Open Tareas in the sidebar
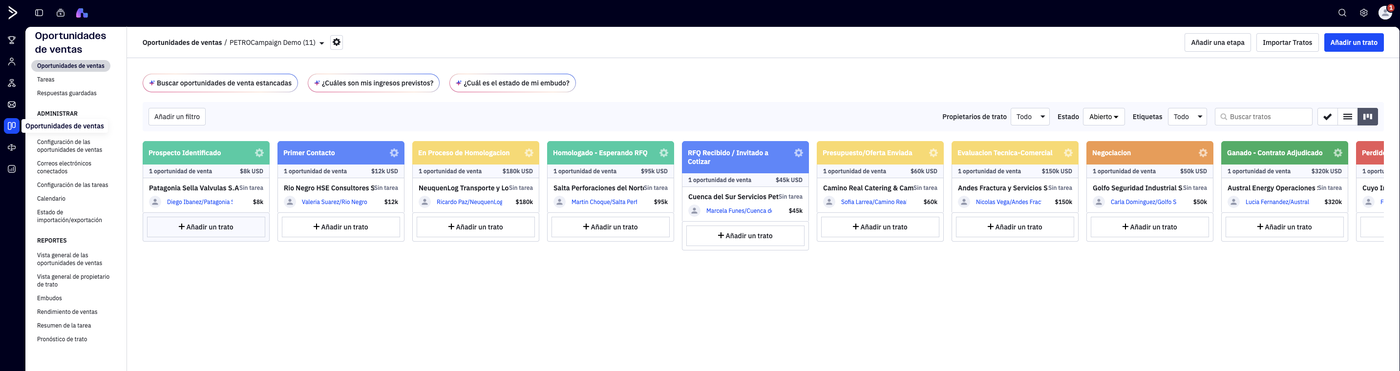Viewport: 1400px width, 371px height. [x=46, y=79]
